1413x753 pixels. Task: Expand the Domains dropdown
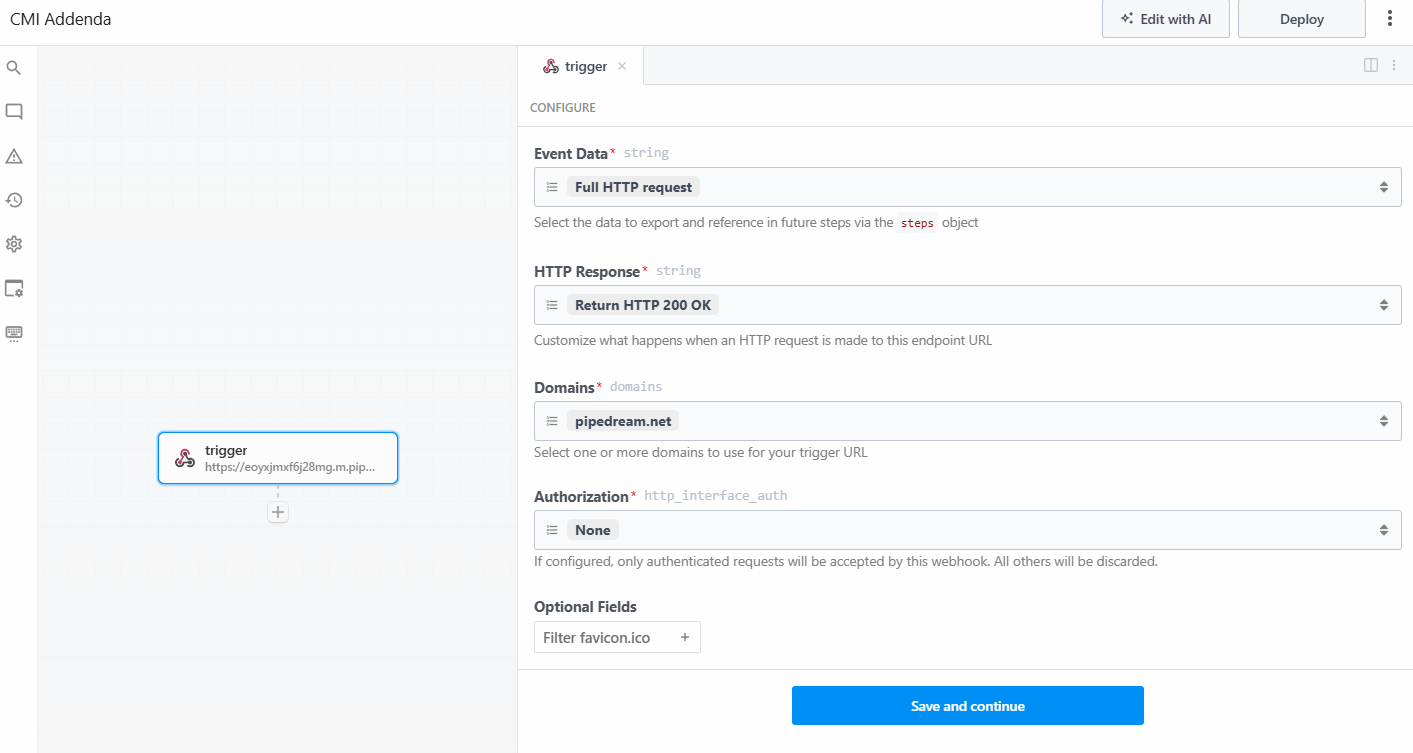(1383, 421)
